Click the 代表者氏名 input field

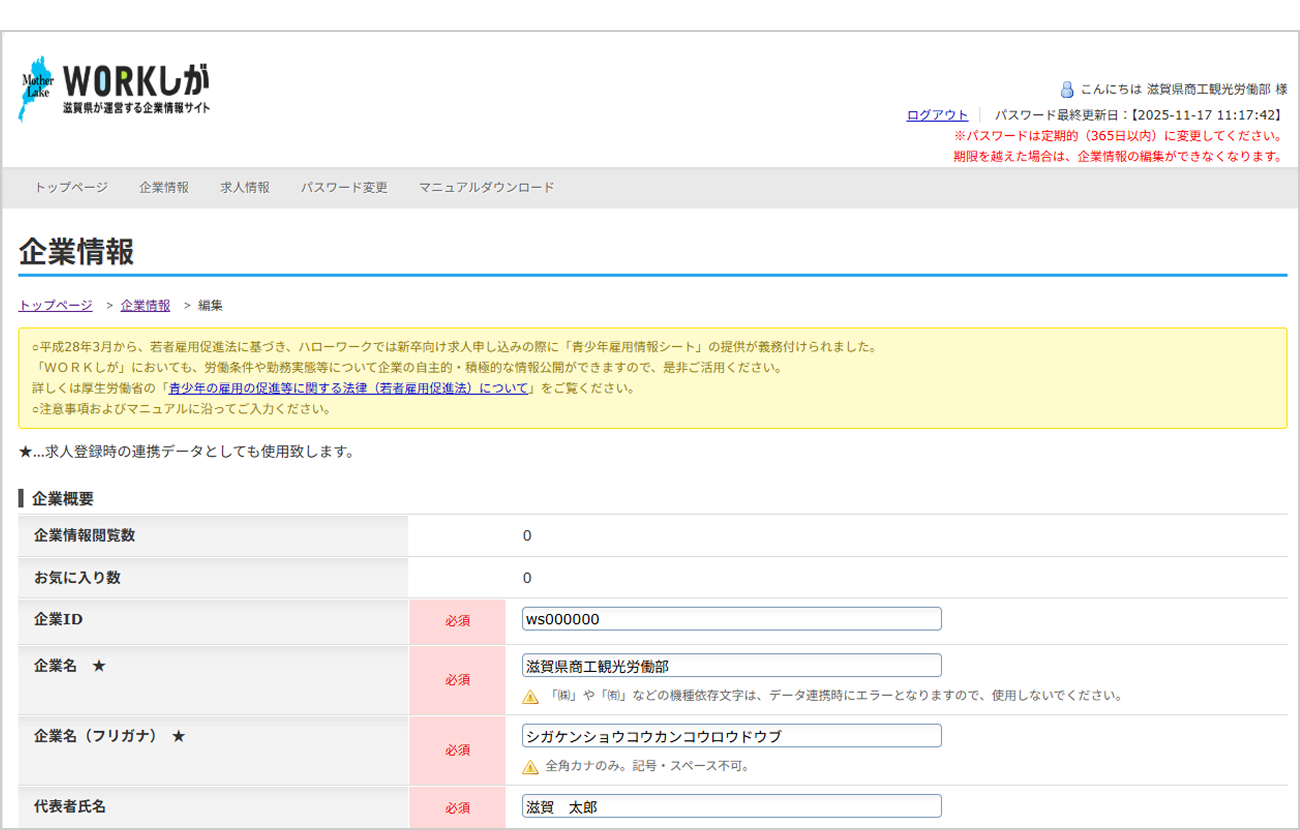click(731, 807)
